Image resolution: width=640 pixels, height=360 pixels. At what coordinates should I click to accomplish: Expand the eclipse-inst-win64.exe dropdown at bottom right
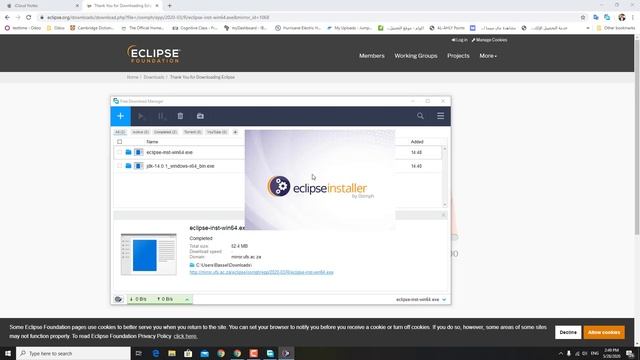[444, 300]
